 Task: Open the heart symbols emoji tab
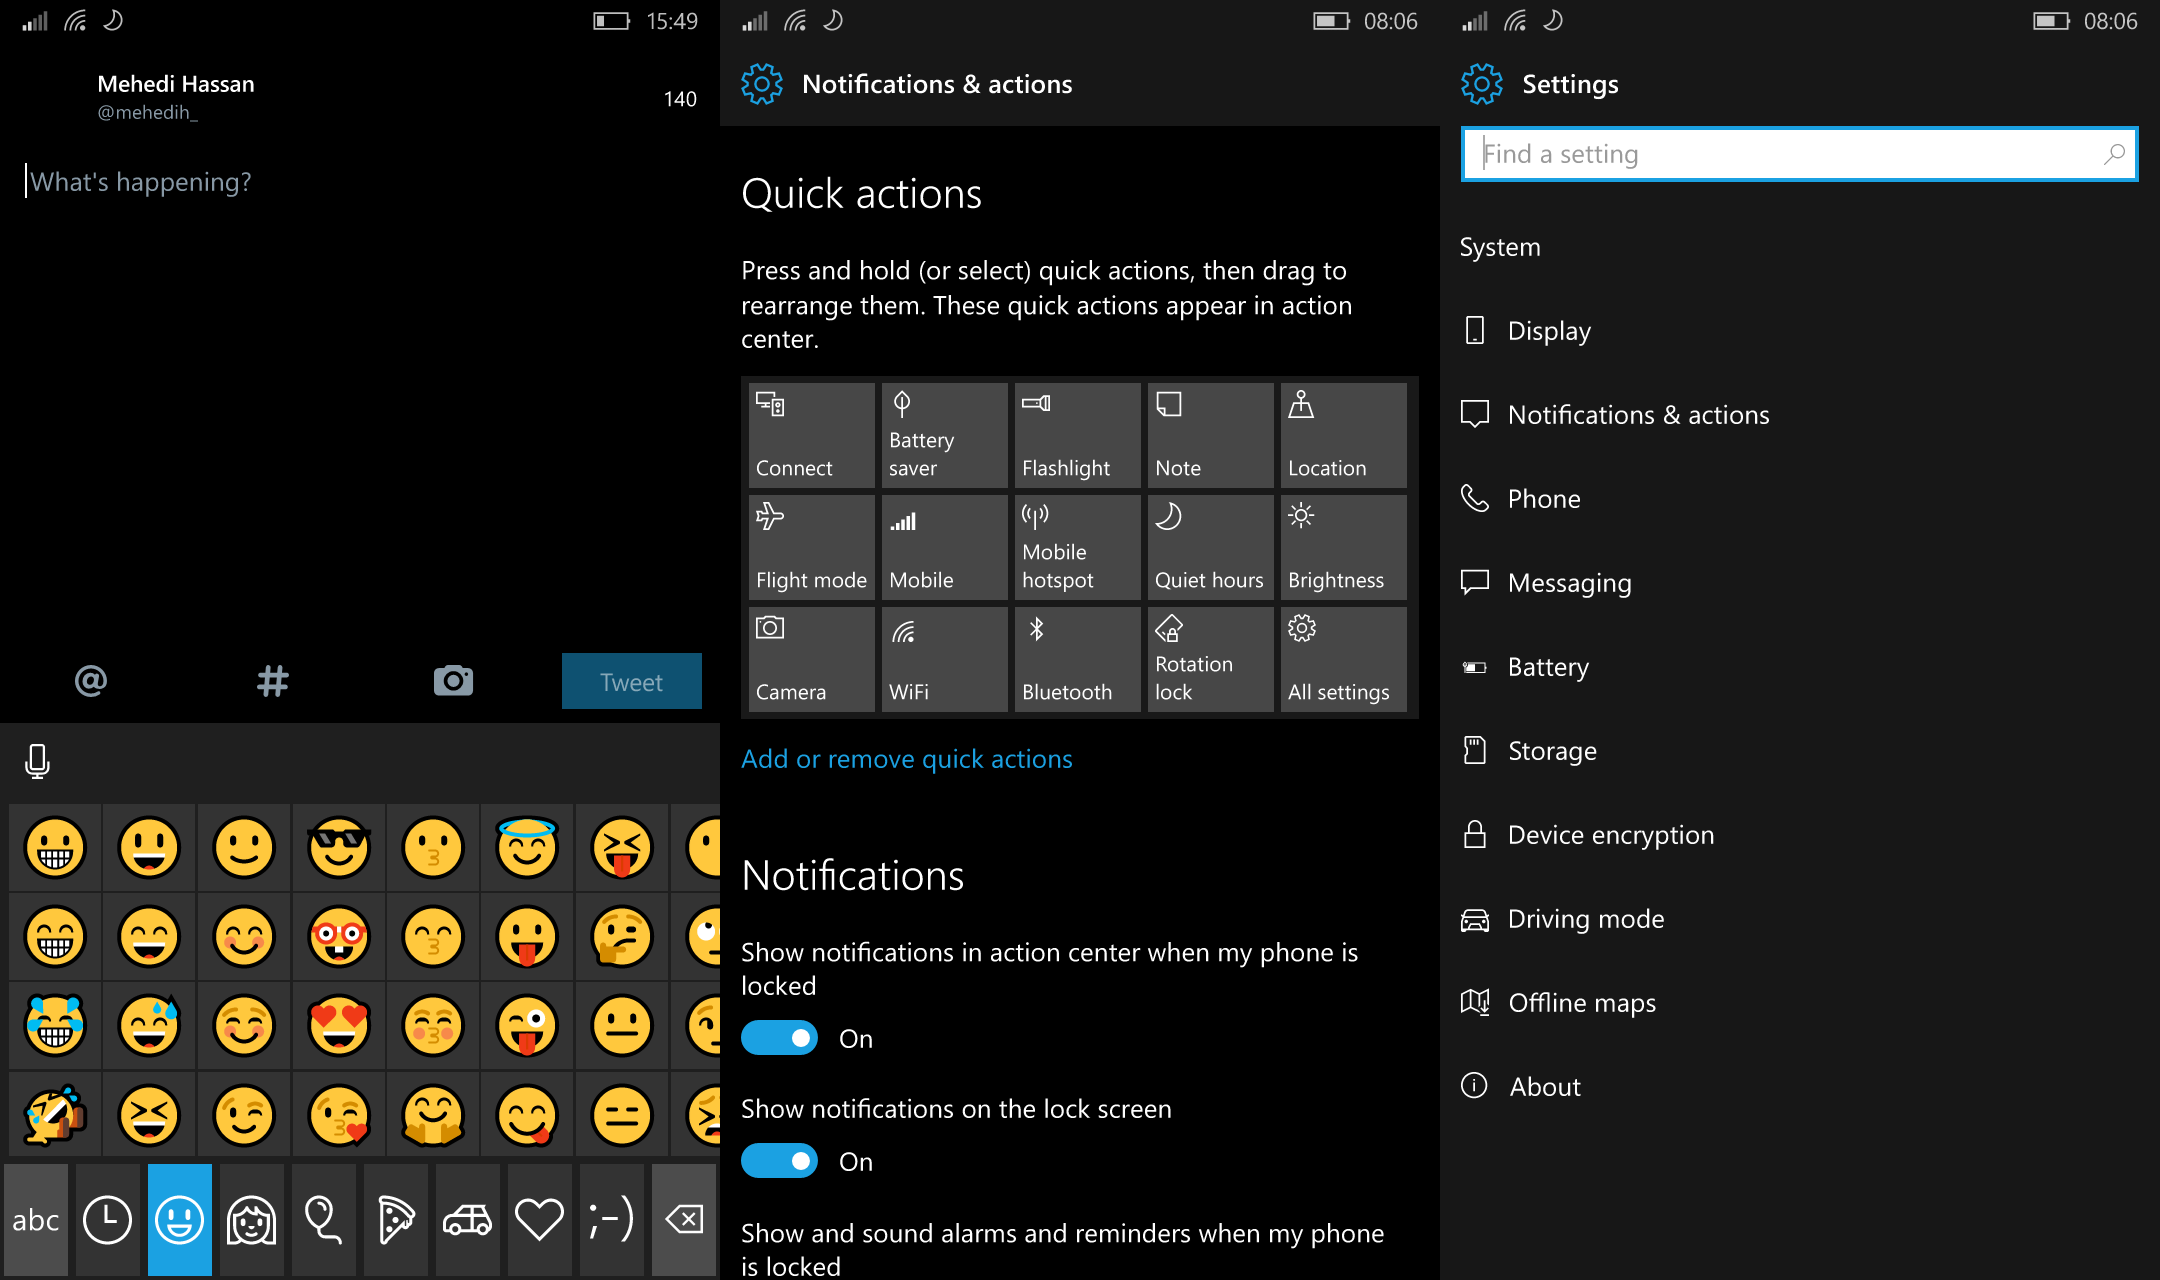539,1220
